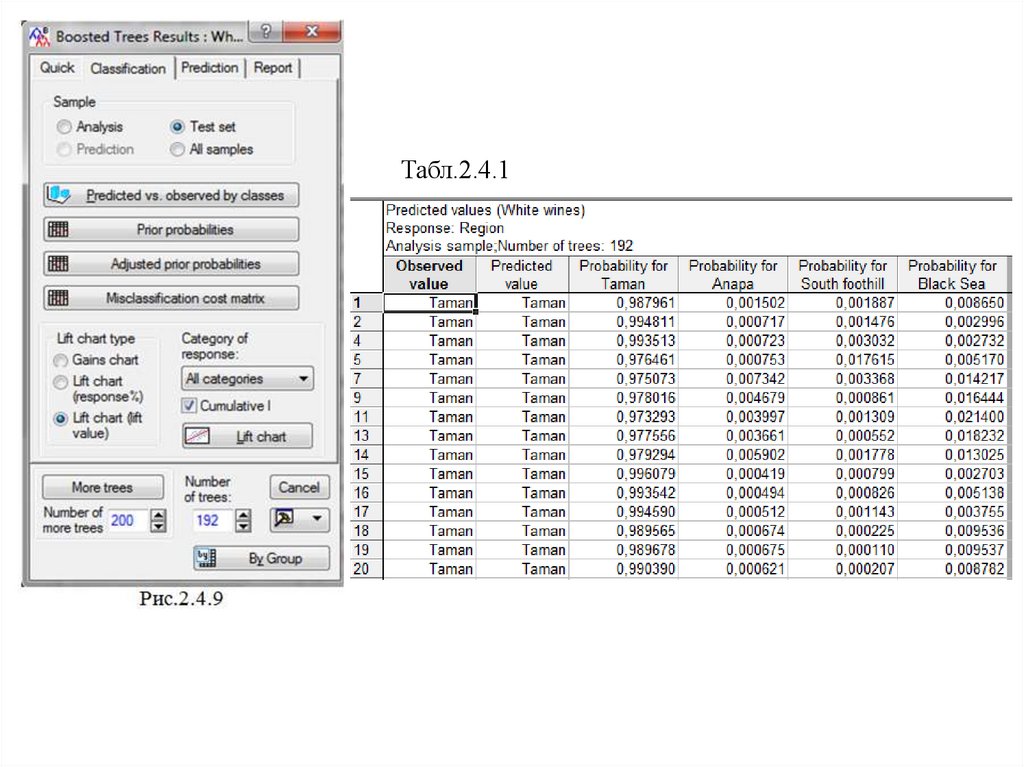Open the All categories dropdown

(x=248, y=379)
